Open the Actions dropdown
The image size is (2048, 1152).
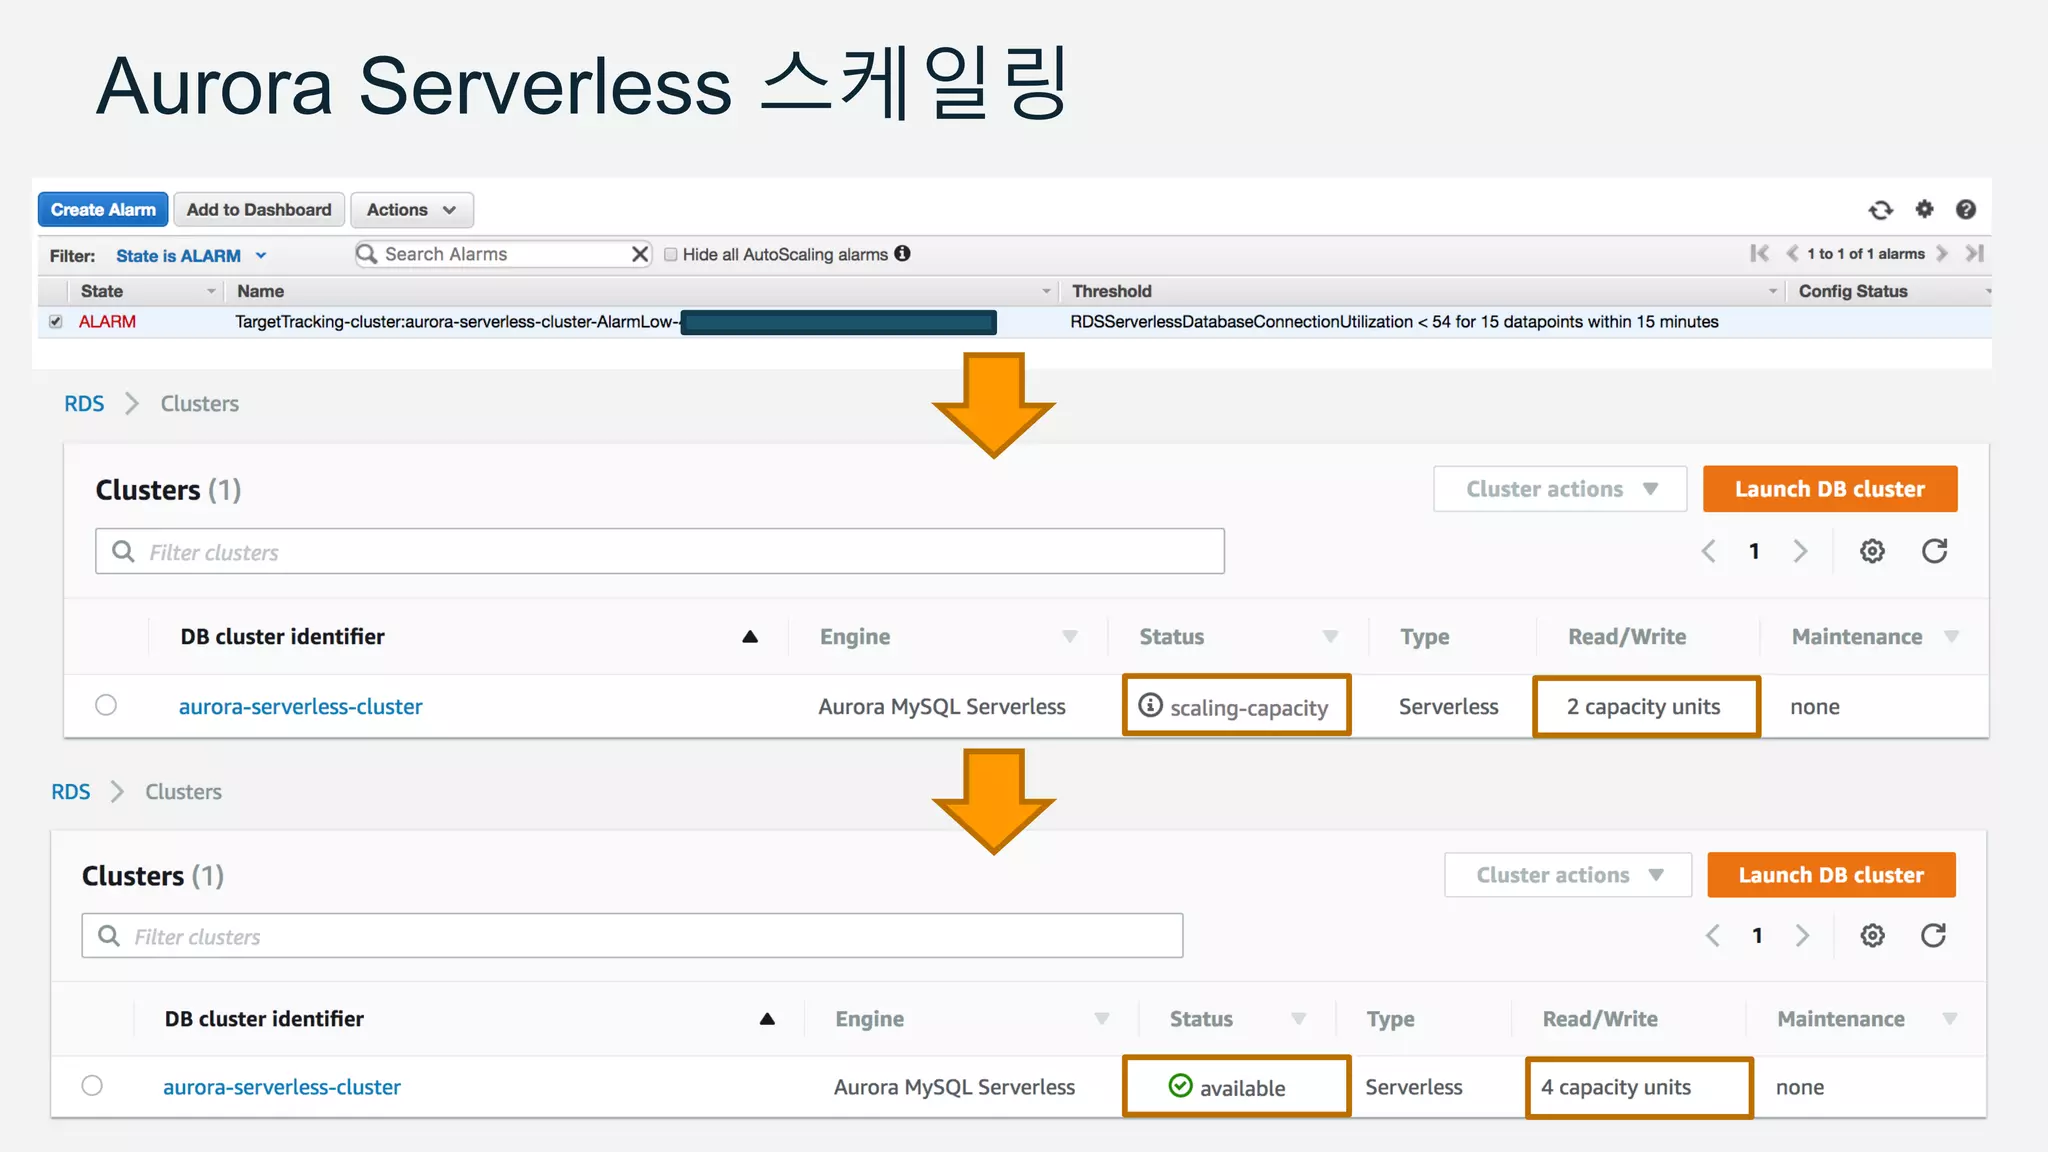[412, 210]
